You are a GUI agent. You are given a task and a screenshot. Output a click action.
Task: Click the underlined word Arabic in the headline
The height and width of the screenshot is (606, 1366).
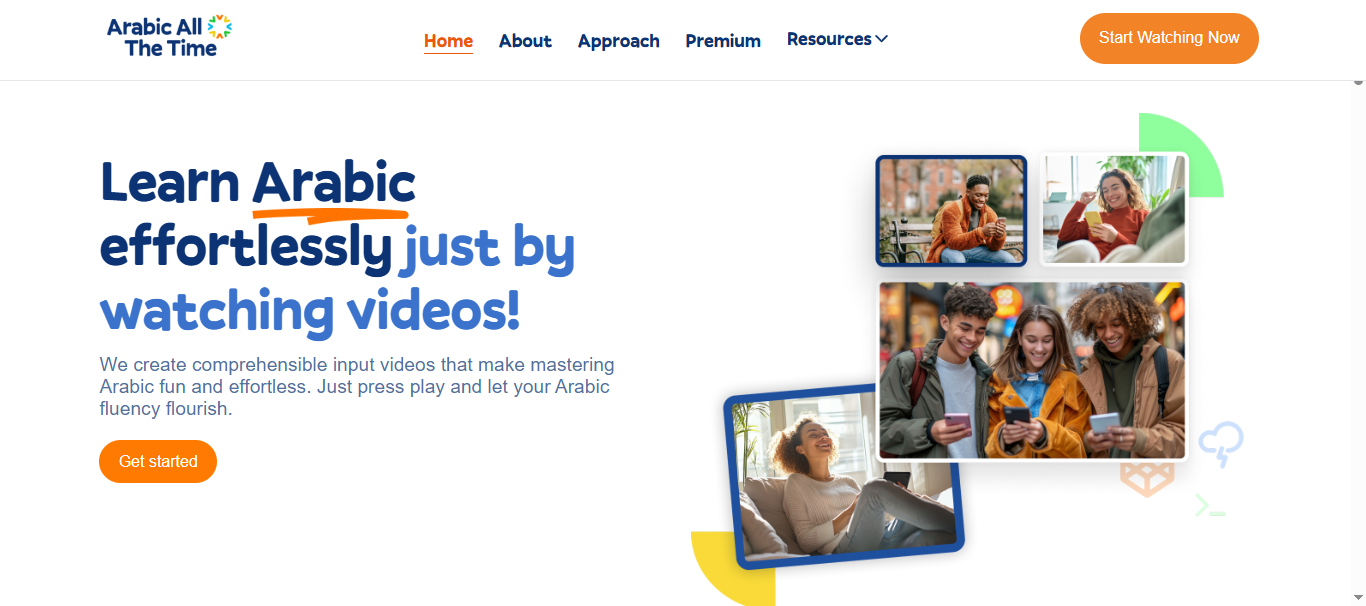(x=333, y=183)
